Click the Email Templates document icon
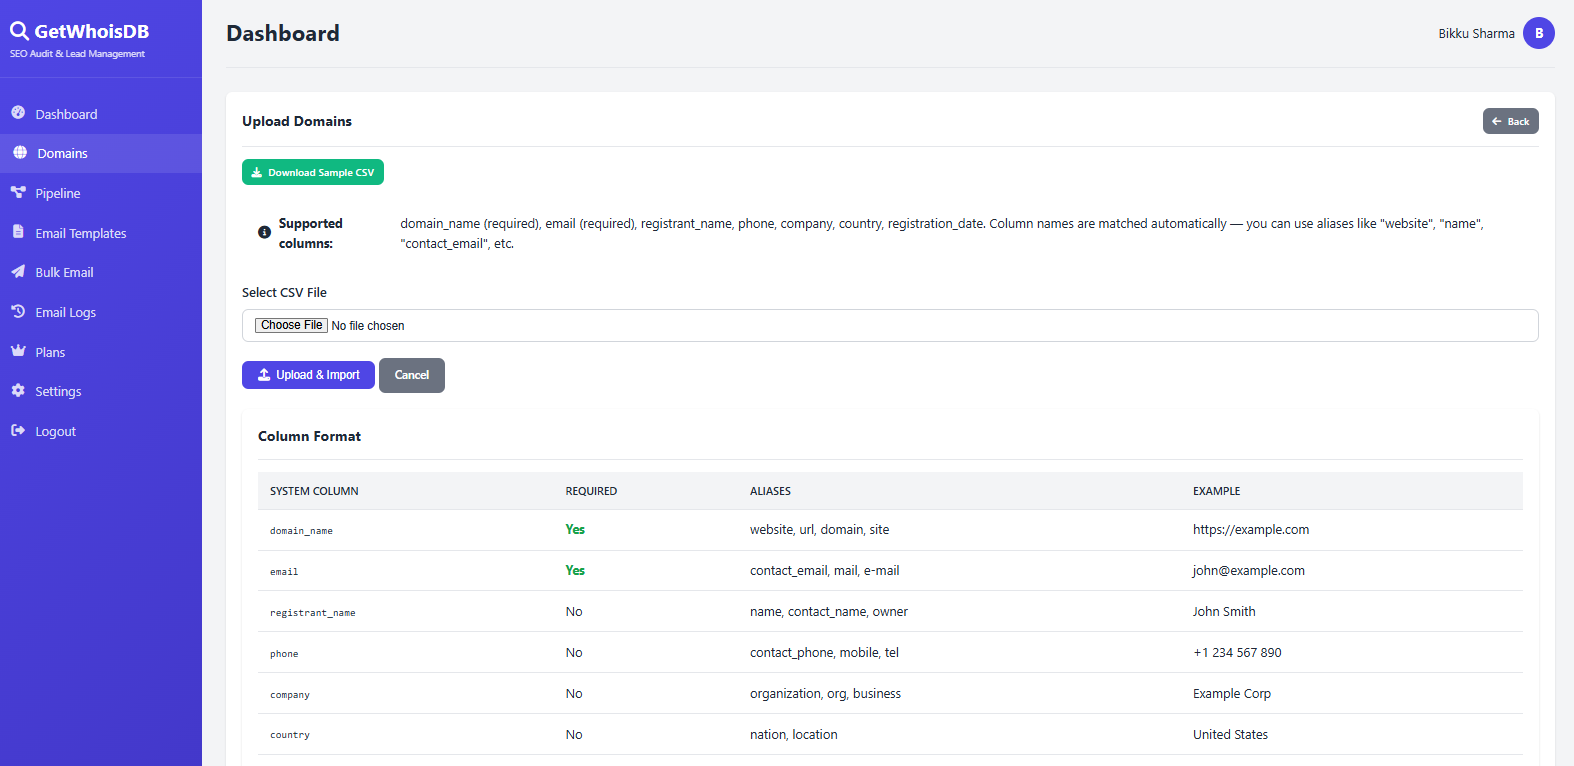The image size is (1574, 766). tap(18, 232)
